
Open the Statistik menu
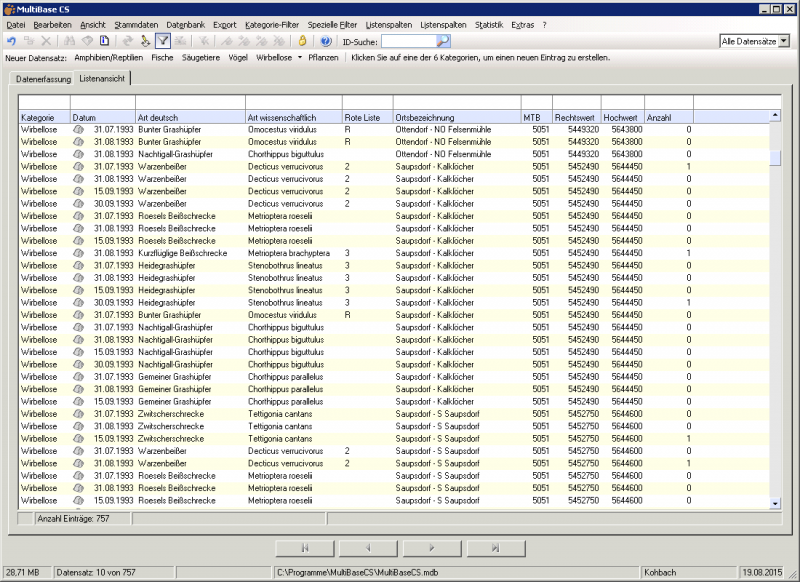click(489, 23)
